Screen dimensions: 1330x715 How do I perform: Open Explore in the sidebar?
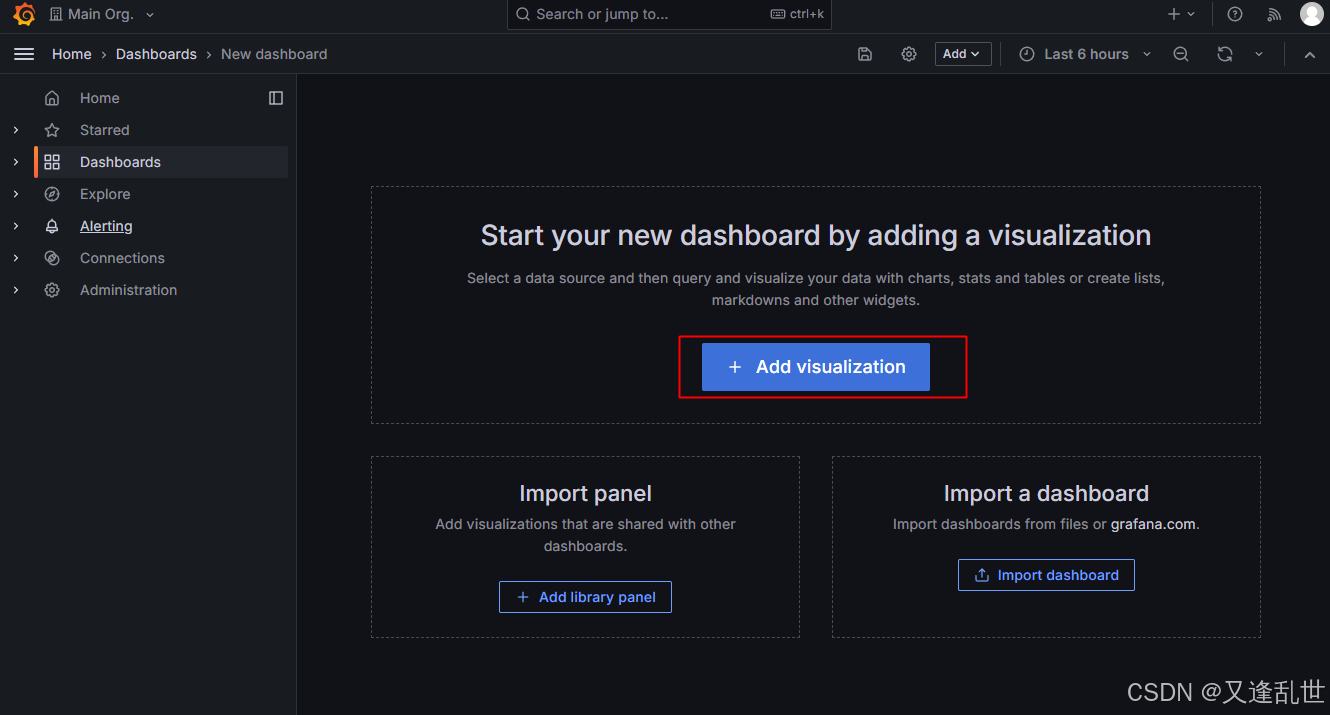pyautogui.click(x=105, y=194)
